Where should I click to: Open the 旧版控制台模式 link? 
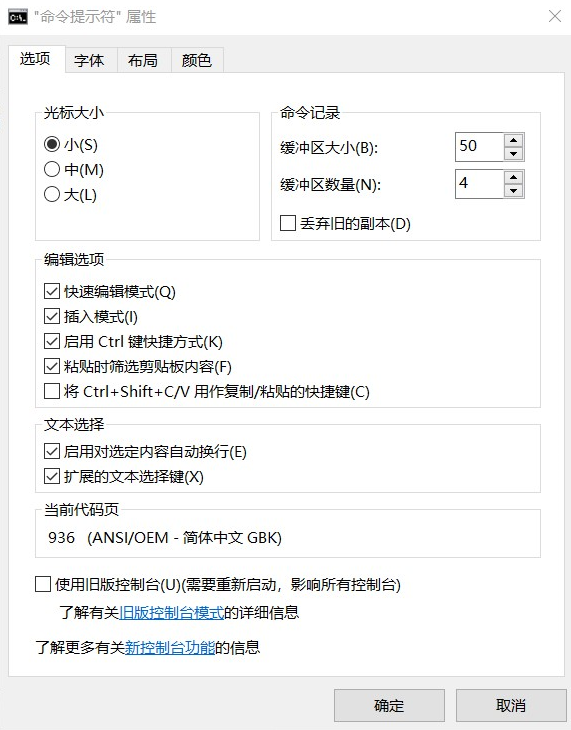pyautogui.click(x=171, y=613)
